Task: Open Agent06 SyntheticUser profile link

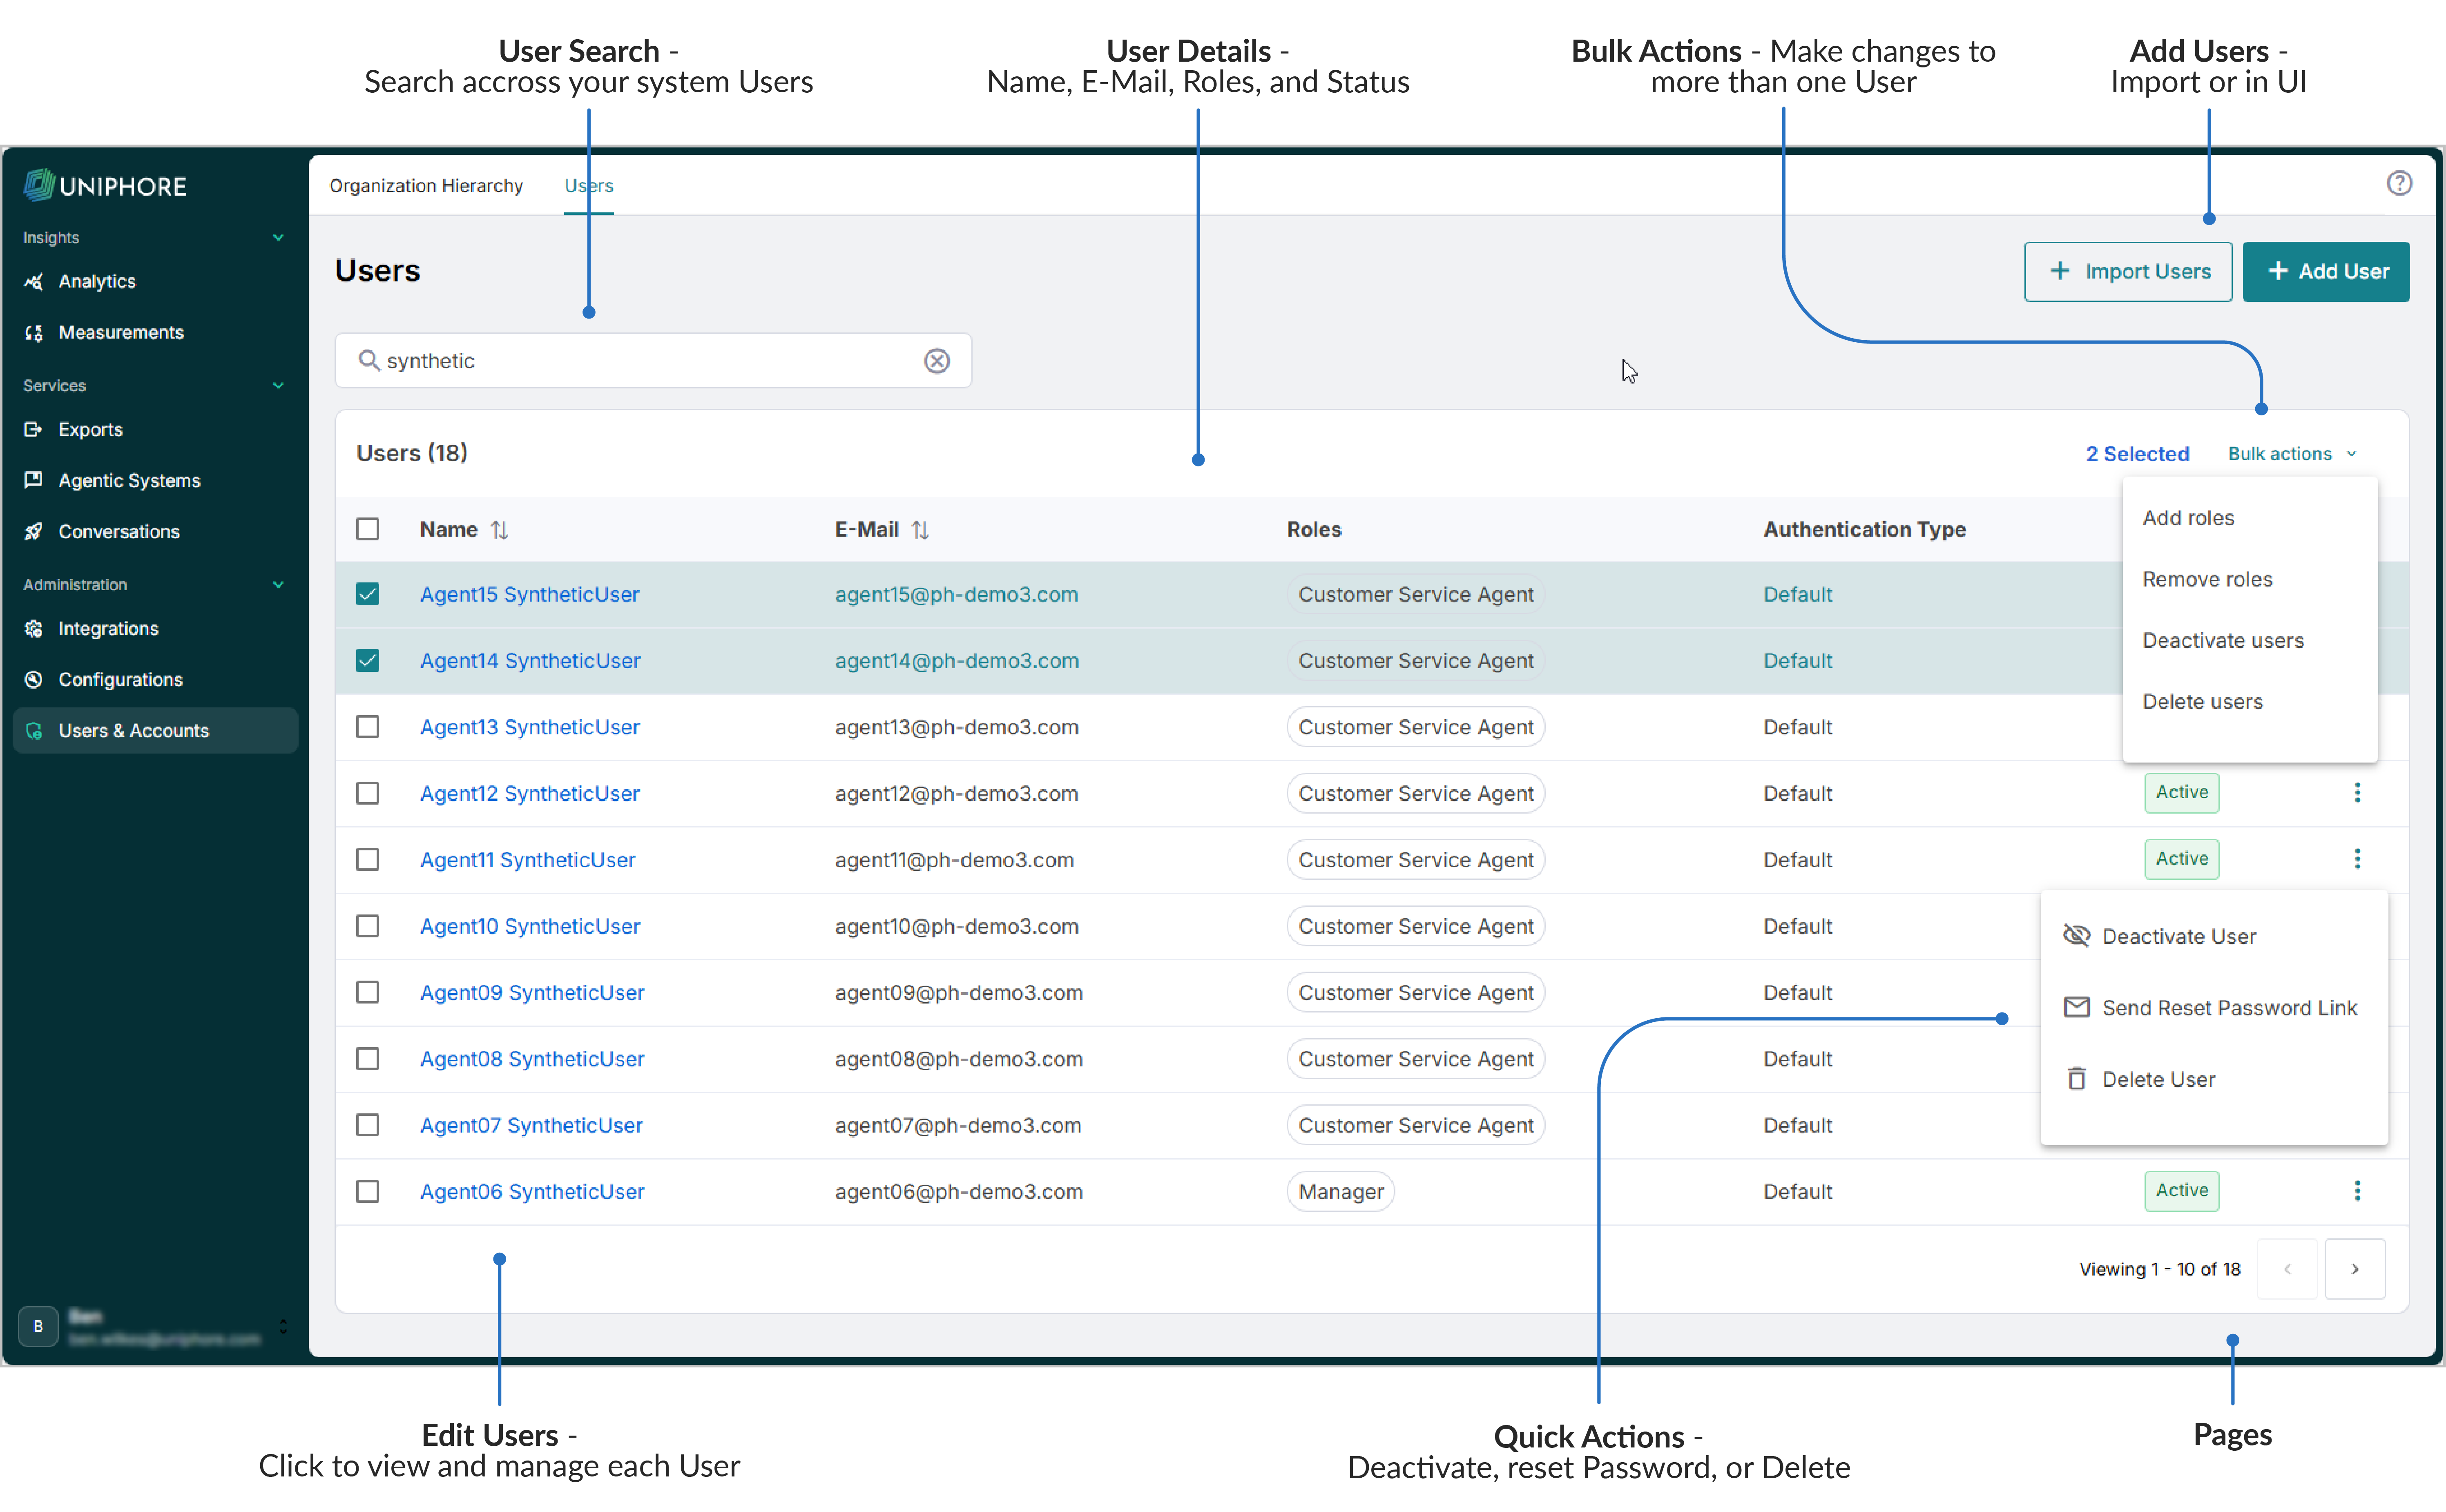Action: click(x=532, y=1192)
